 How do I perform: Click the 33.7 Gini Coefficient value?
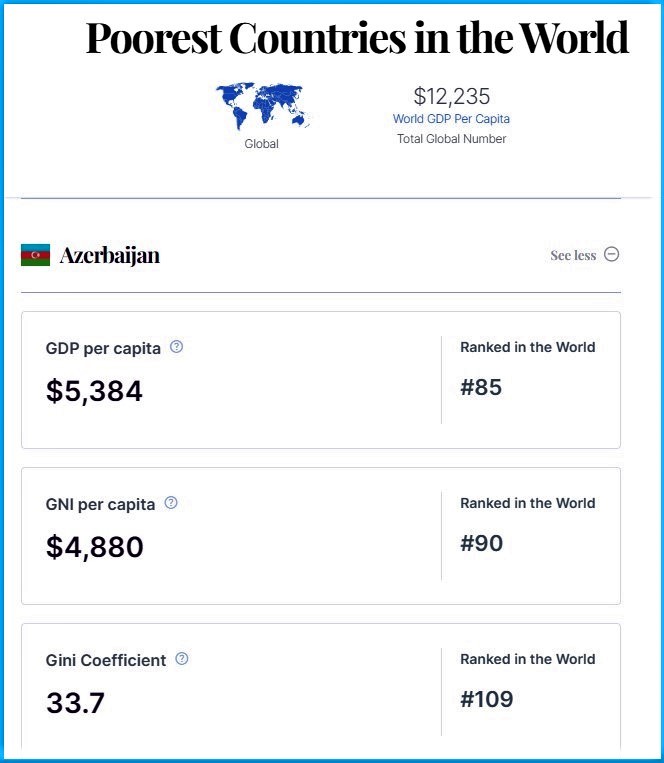75,703
